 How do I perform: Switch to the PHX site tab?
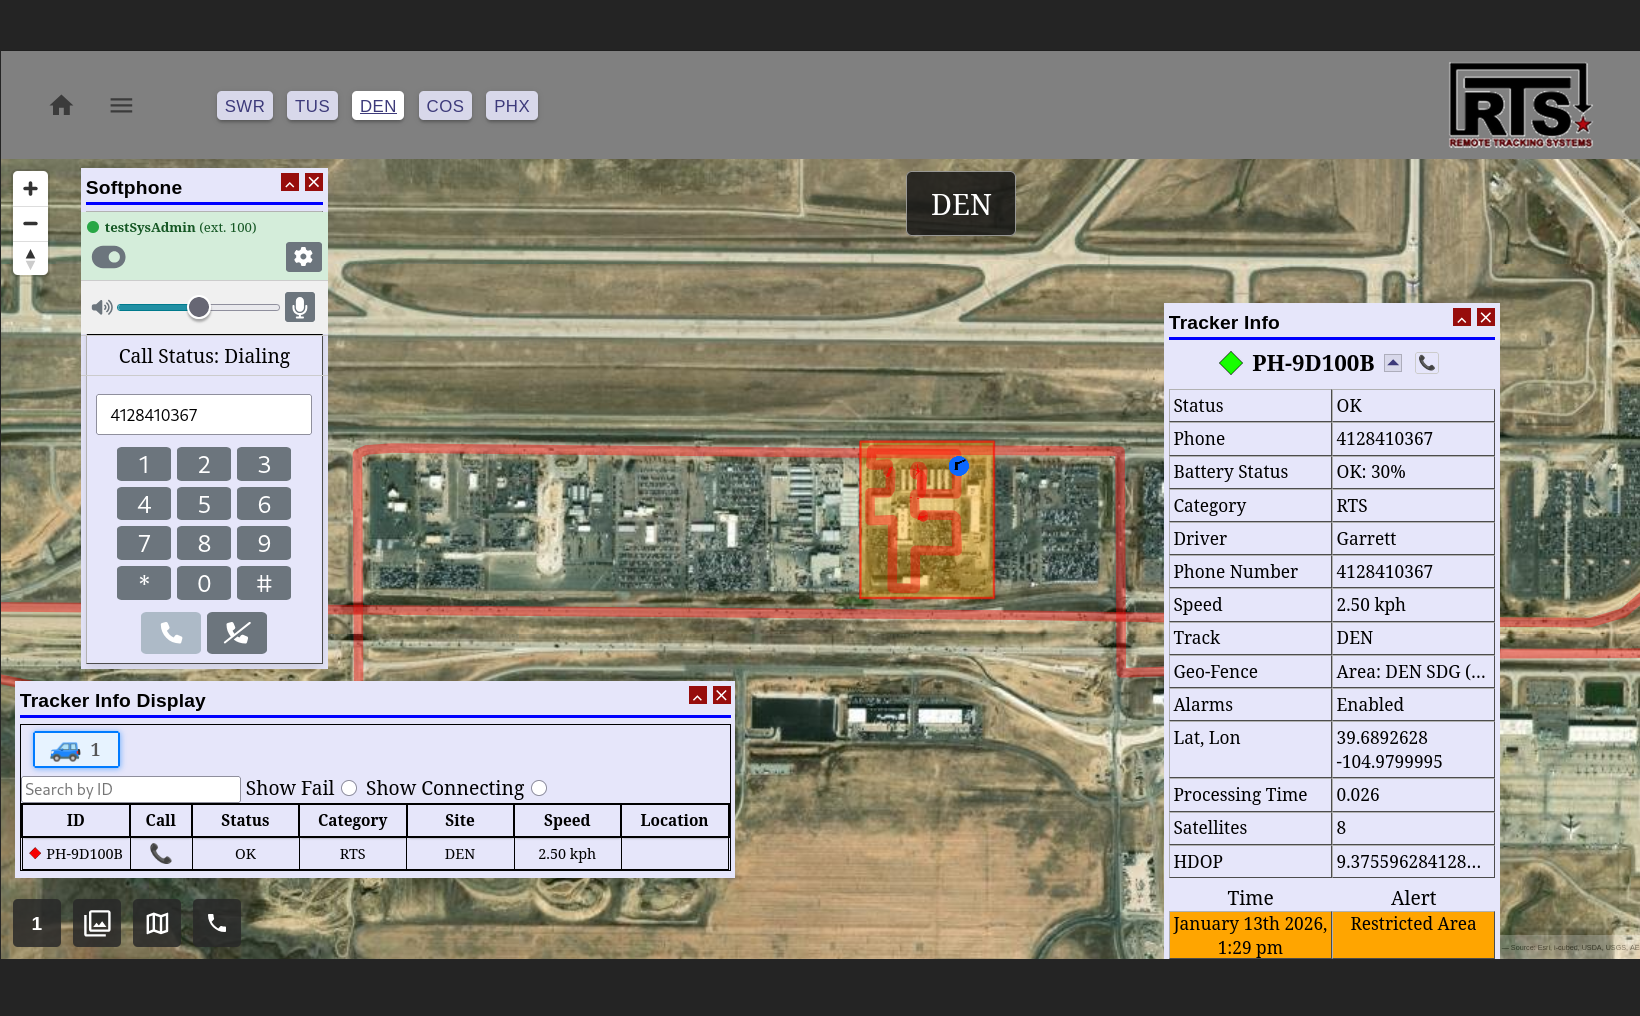[x=511, y=106]
